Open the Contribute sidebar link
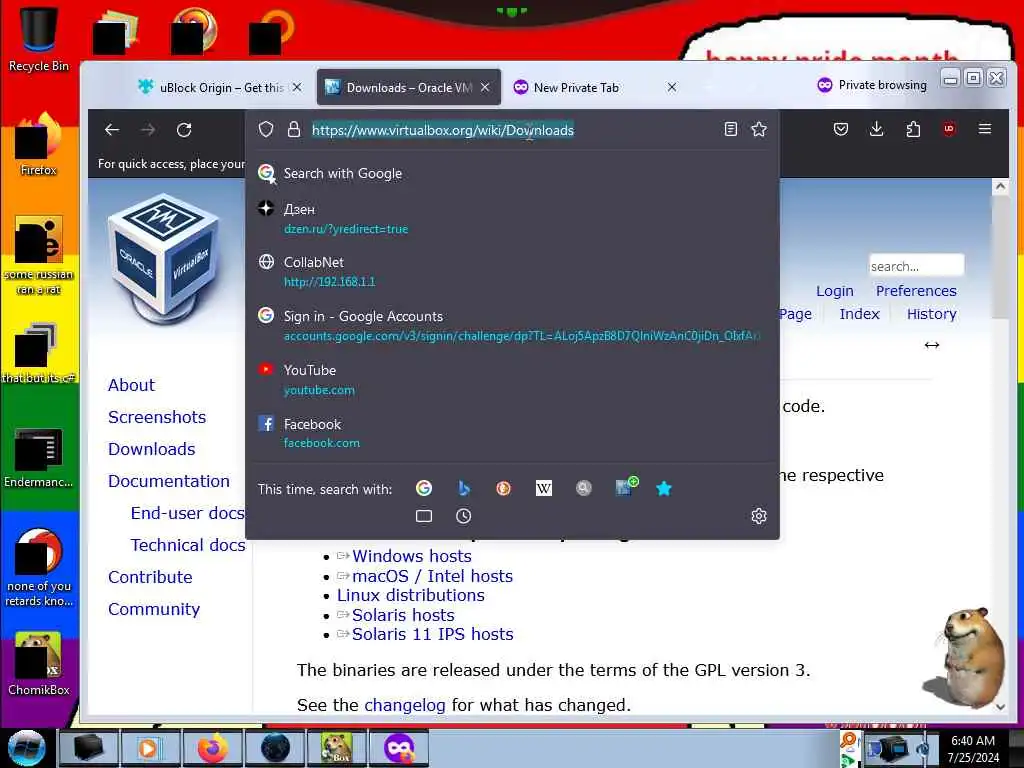Image resolution: width=1024 pixels, height=768 pixels. pos(150,577)
